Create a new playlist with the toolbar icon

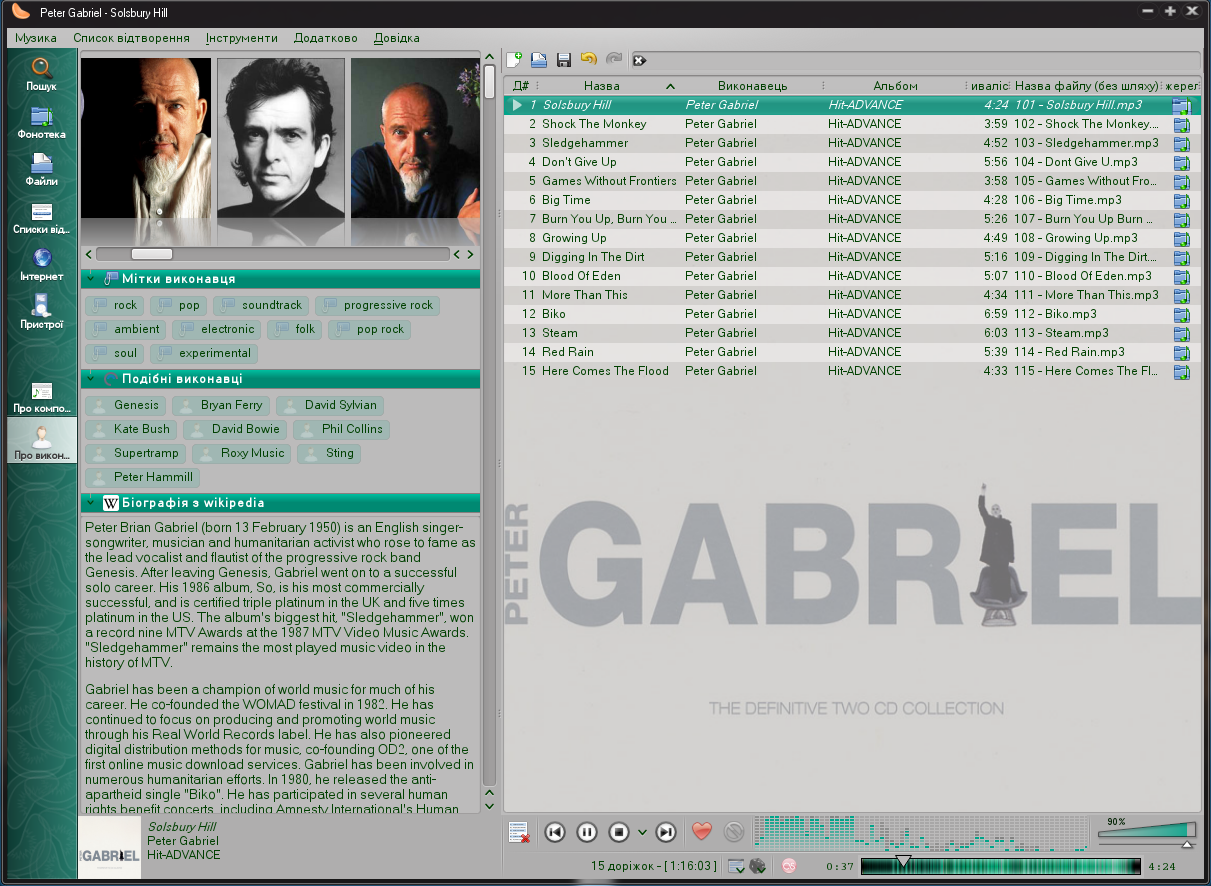[515, 60]
